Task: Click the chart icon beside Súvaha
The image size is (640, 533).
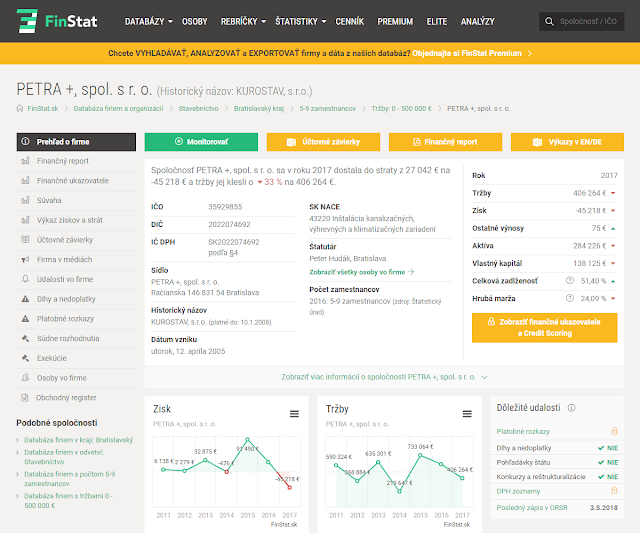Action: 25,200
